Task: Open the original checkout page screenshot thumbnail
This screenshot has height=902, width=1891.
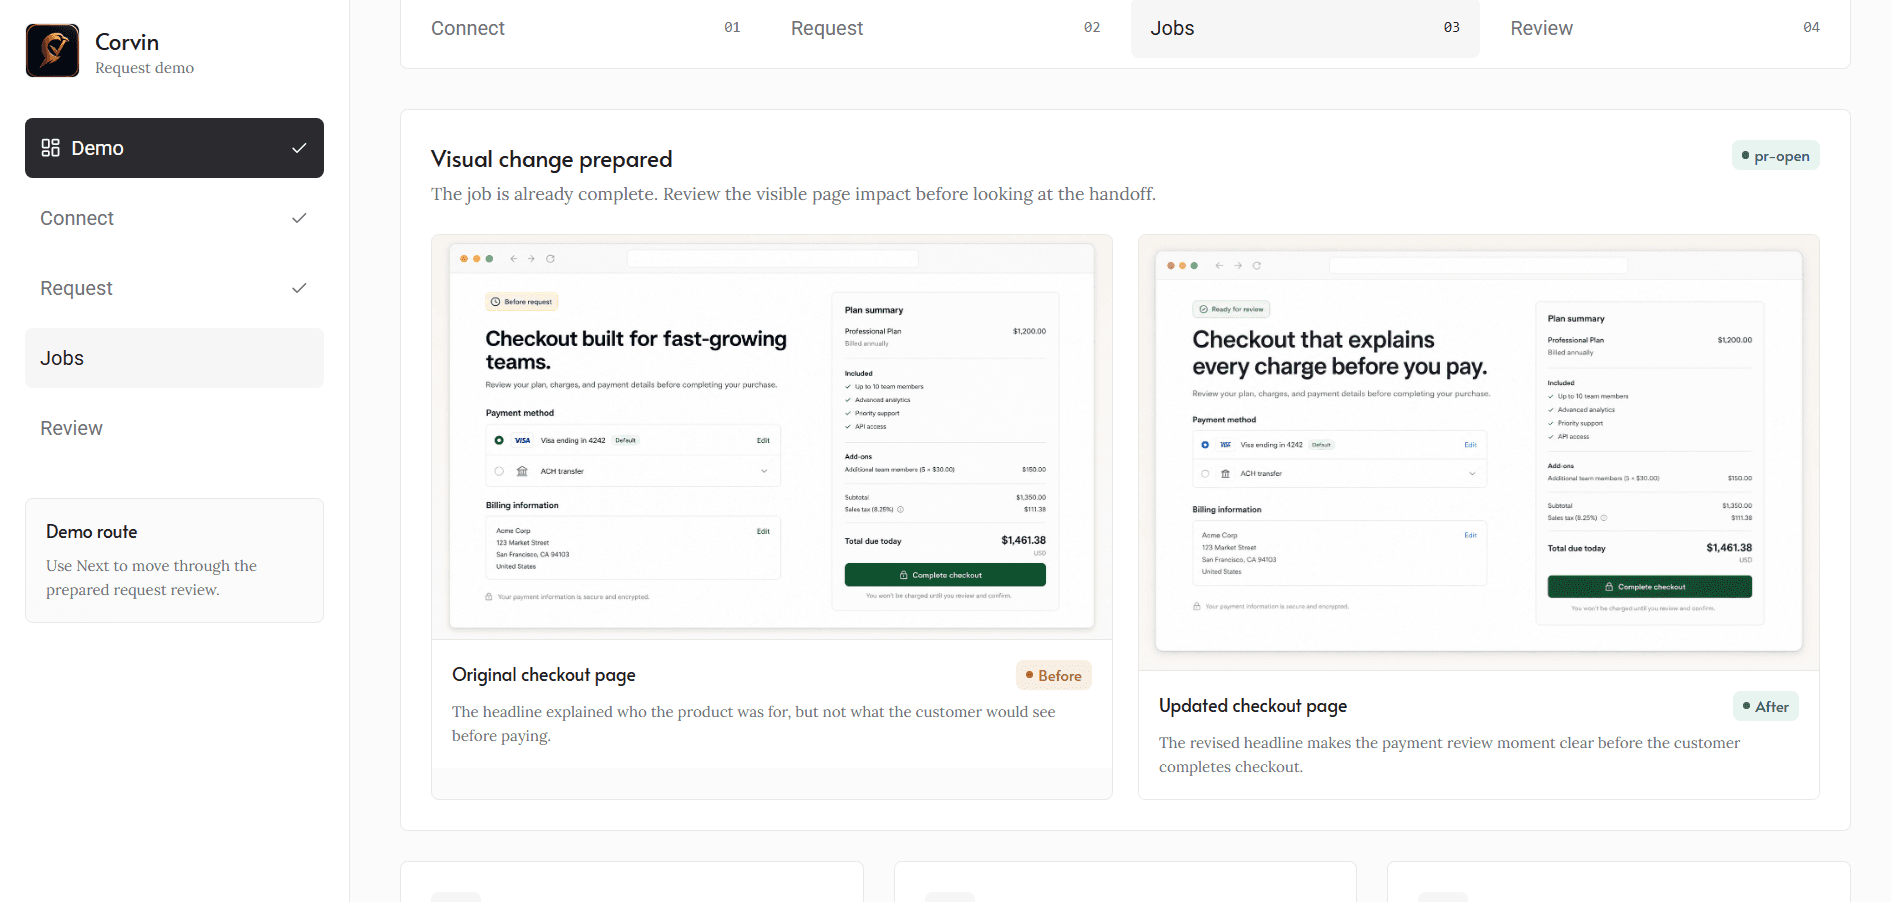Action: [772, 437]
